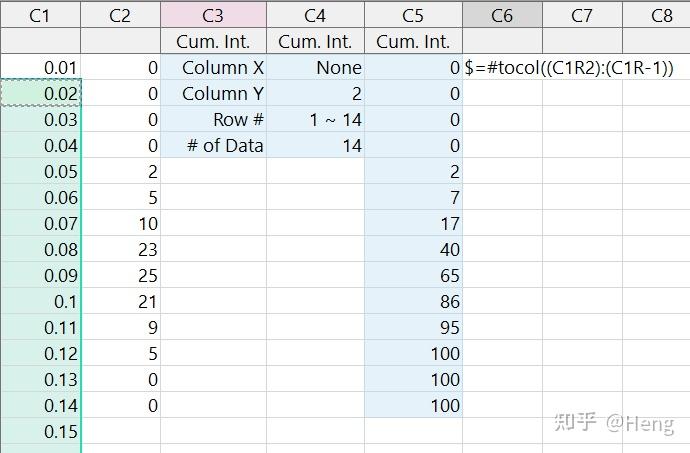Viewport: 690px width, 453px height.
Task: Click the cell showing 'None'
Action: 315,68
